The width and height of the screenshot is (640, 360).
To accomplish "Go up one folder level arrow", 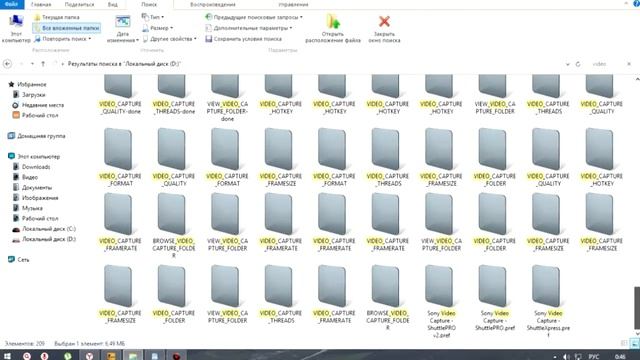I will (x=43, y=64).
